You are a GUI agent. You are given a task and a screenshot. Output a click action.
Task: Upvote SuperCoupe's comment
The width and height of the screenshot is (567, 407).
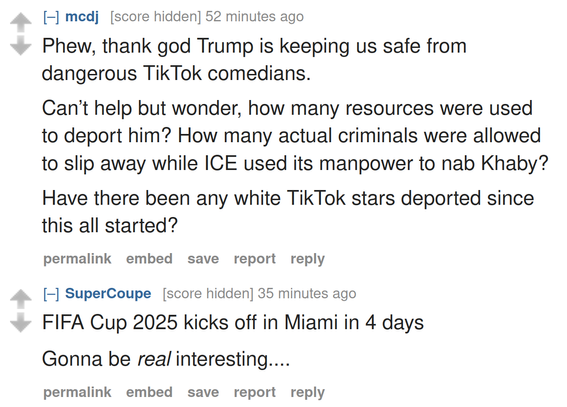[21, 299]
